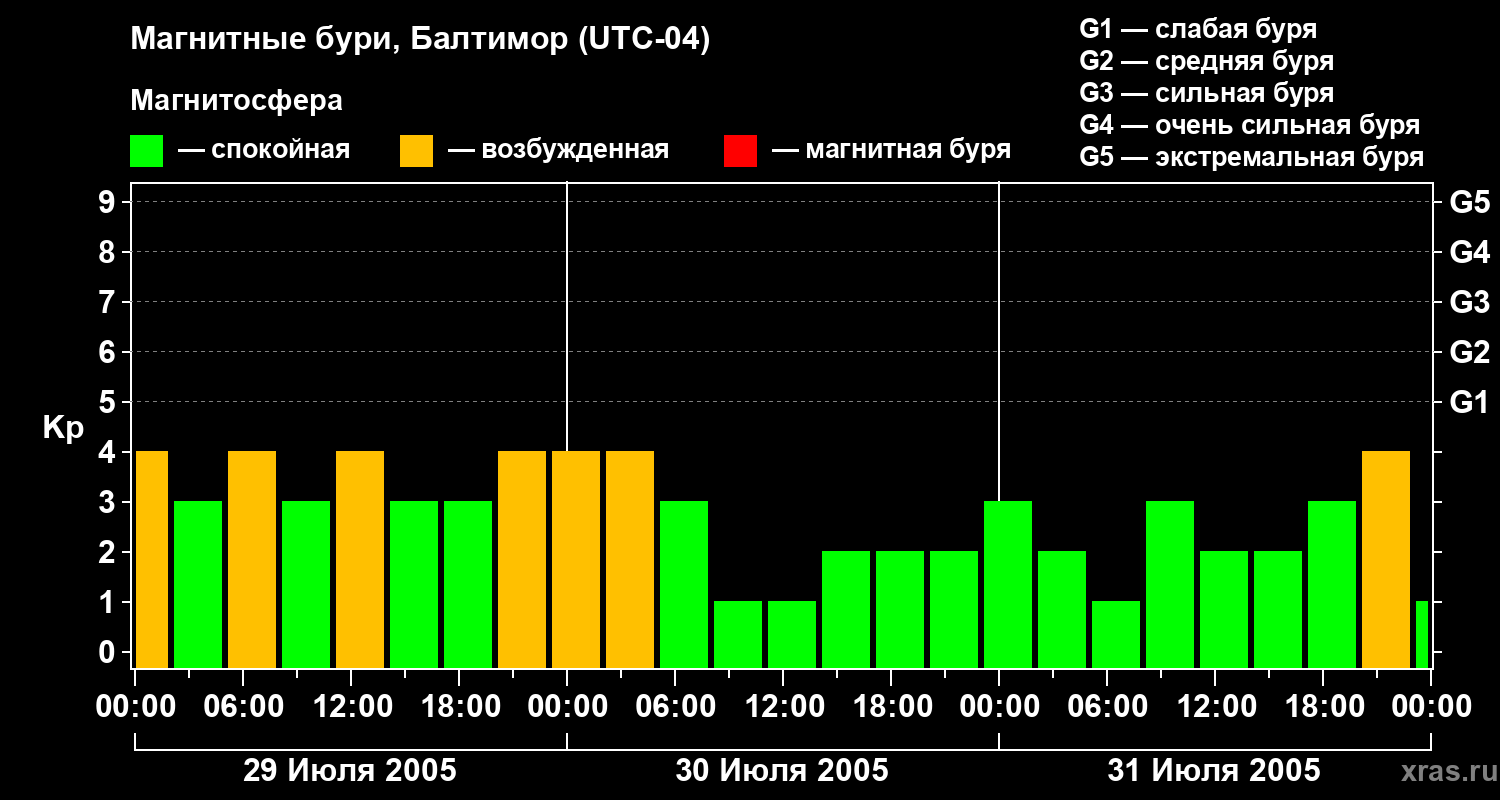Click the orange 'возбужденная' legend swatch
The width and height of the screenshot is (1500, 800).
(x=417, y=151)
